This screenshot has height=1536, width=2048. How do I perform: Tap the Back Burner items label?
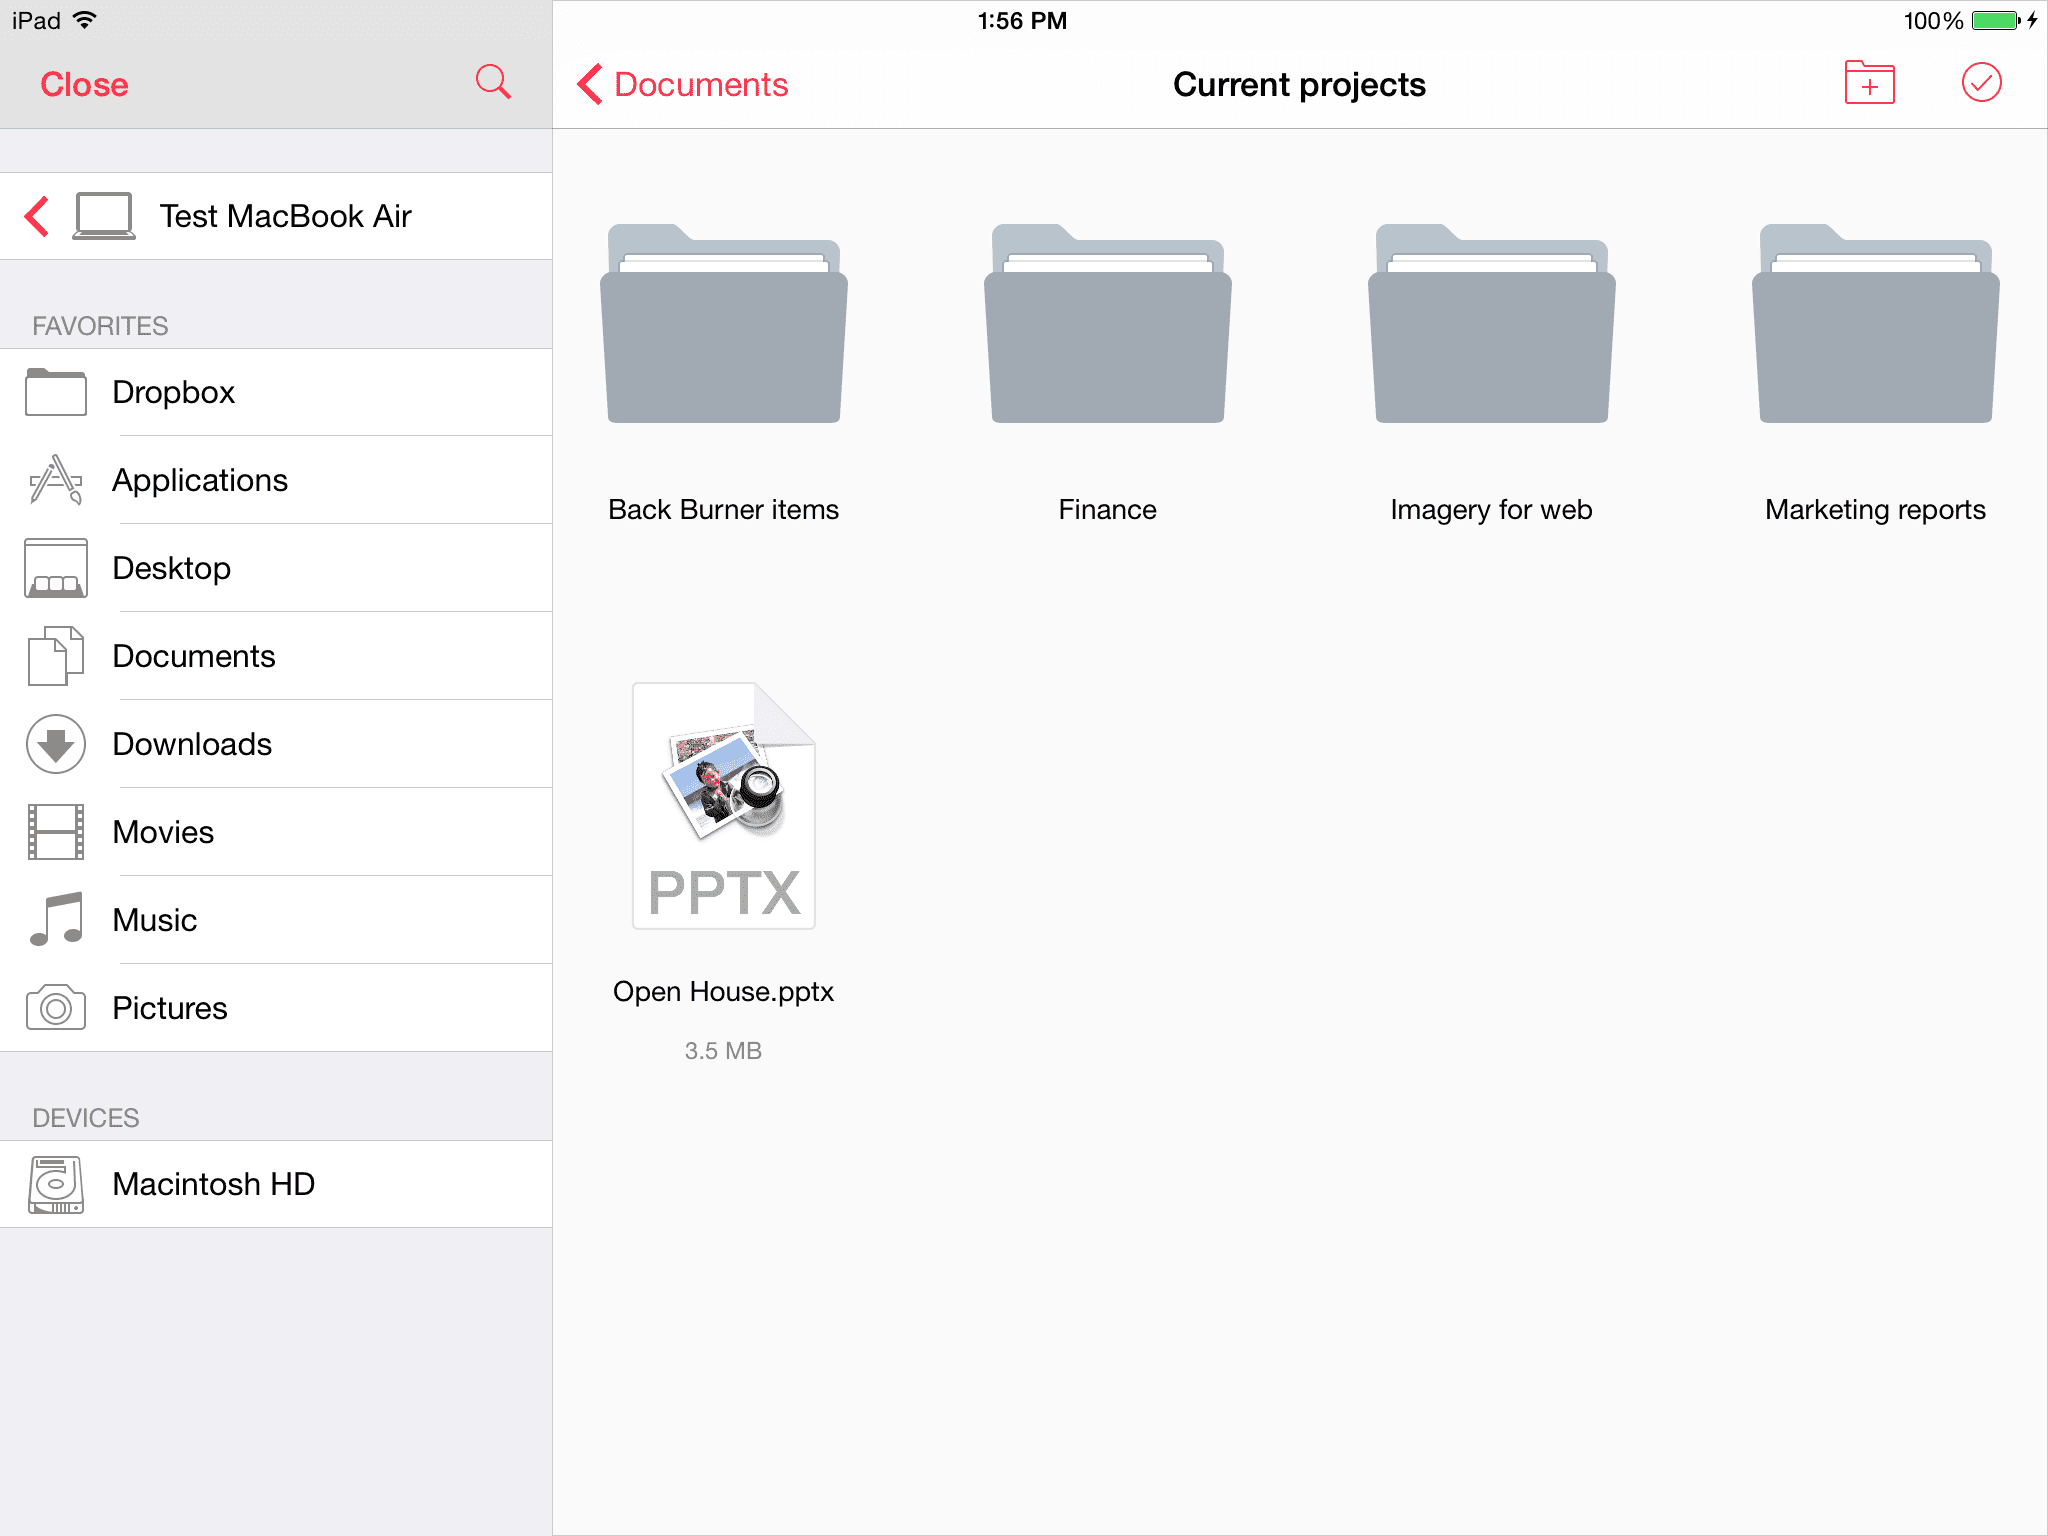coord(724,510)
